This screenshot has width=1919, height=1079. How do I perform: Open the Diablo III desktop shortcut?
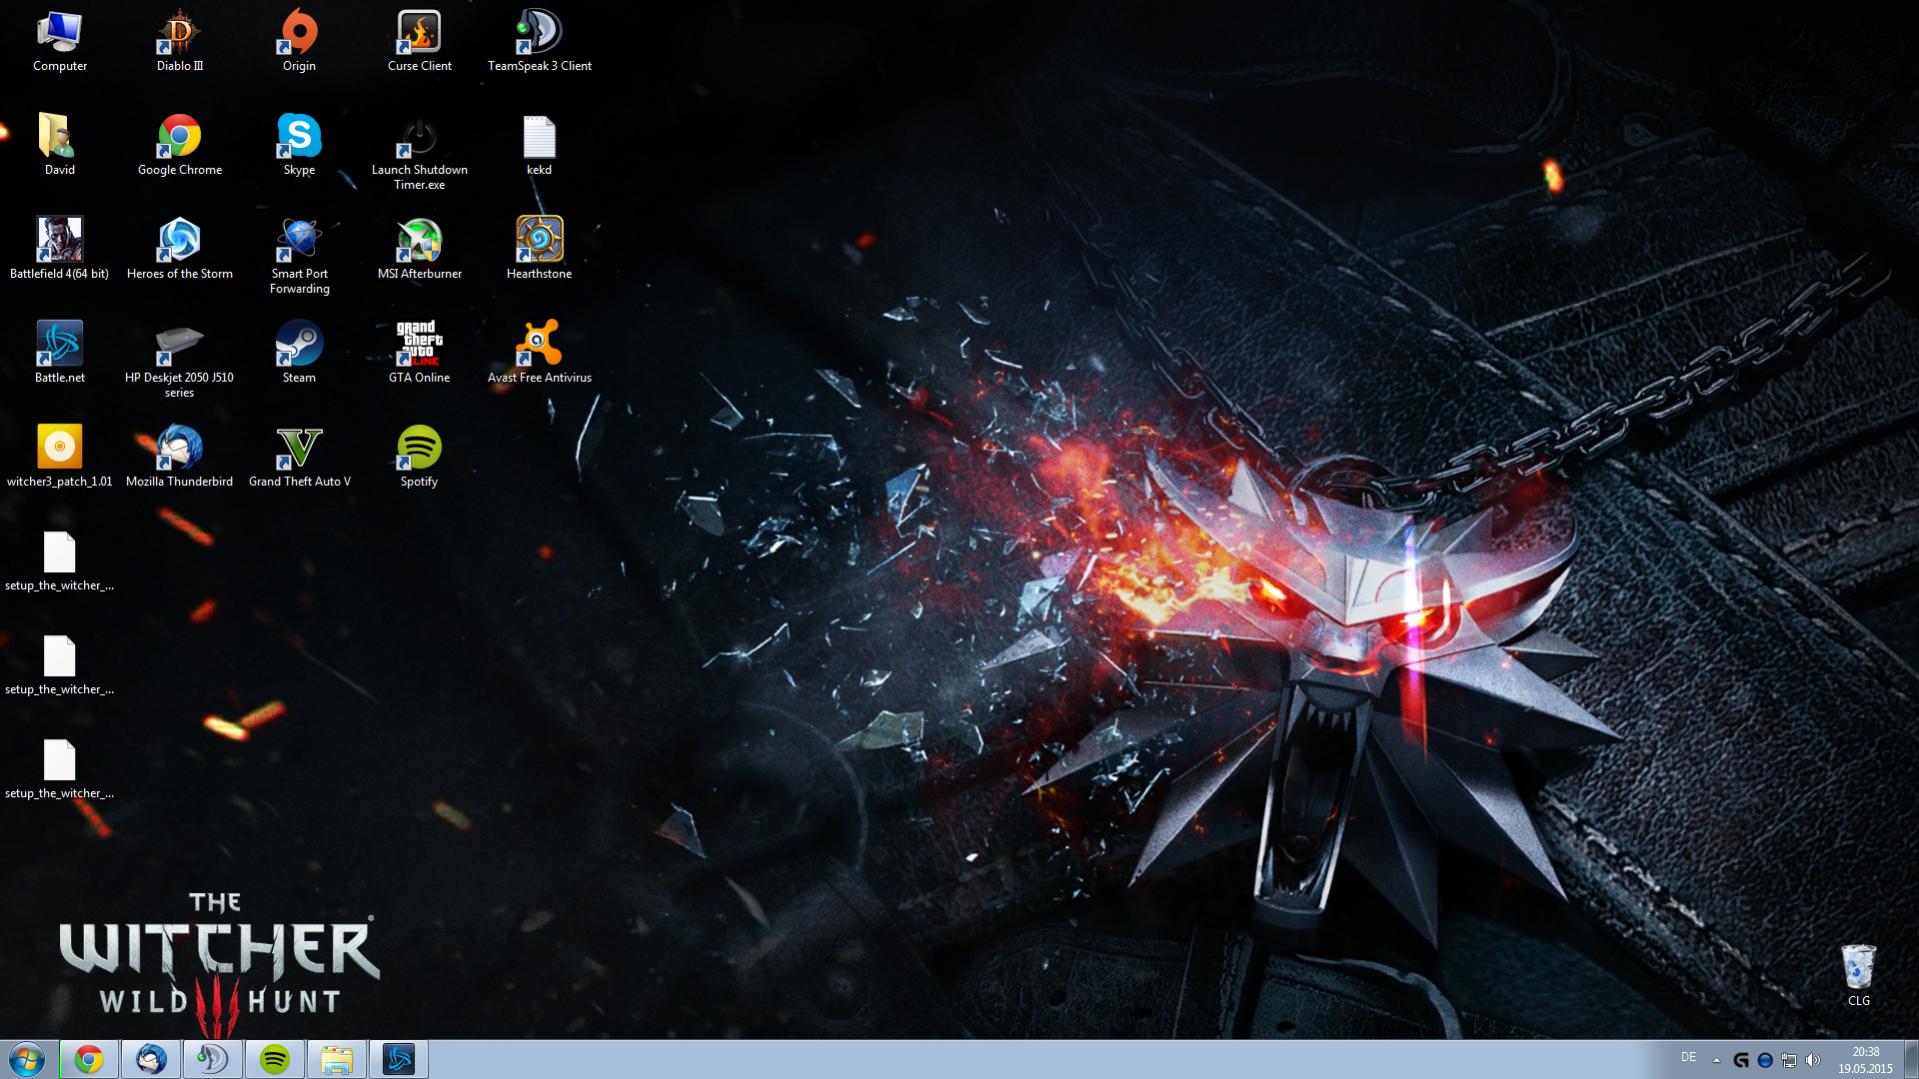click(x=179, y=34)
